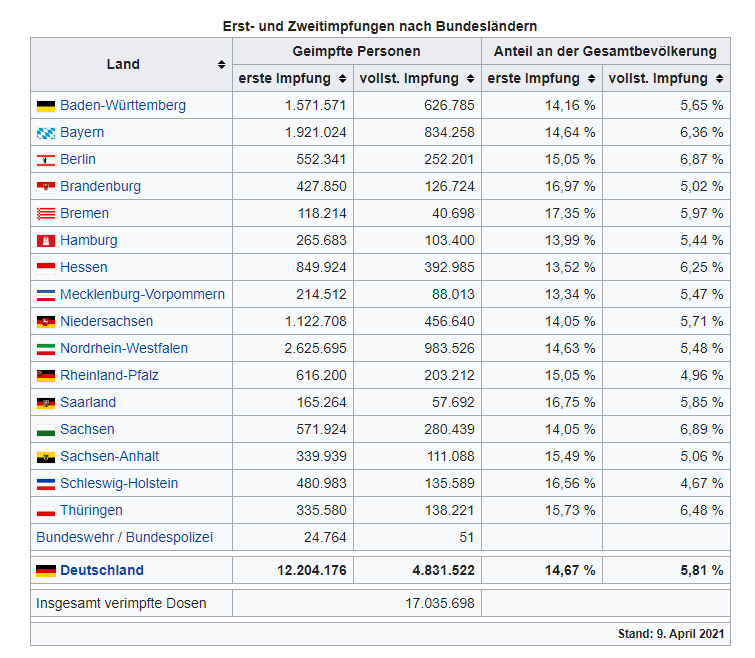The width and height of the screenshot is (755, 658).
Task: Sort by vollst. Impfung population share
Action: 719,78
